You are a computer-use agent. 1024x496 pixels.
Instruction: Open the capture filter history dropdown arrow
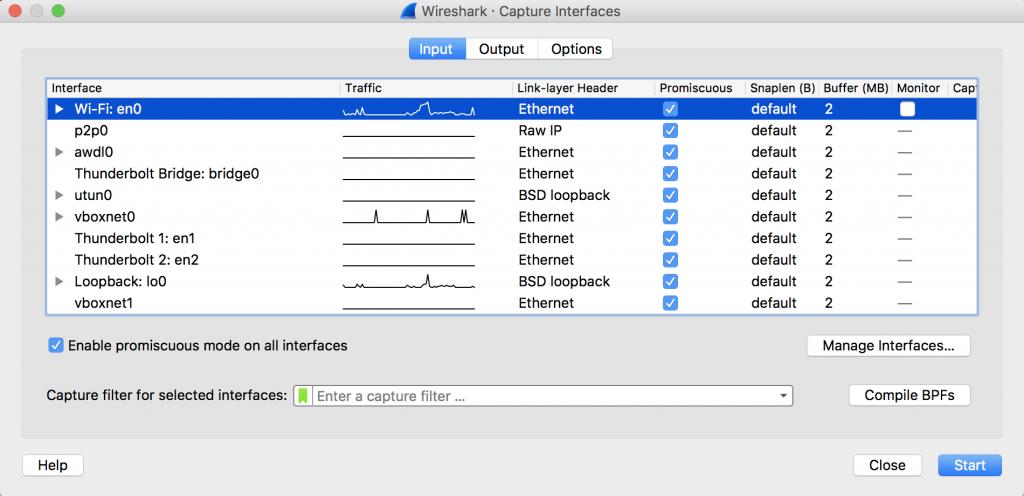point(783,396)
